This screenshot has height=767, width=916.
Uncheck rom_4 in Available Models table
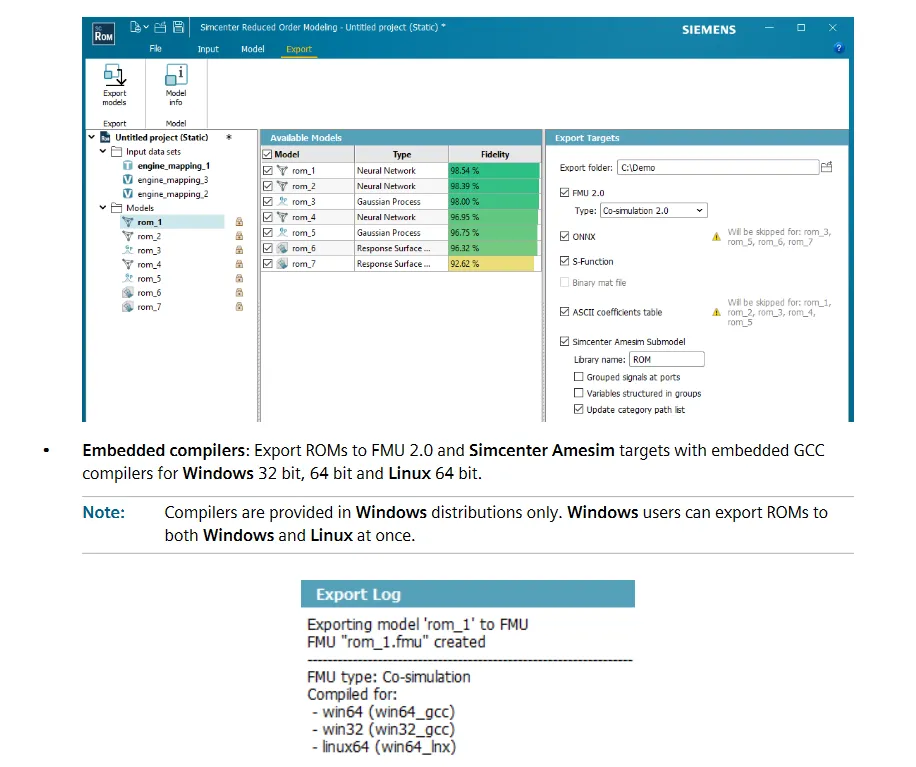pyautogui.click(x=268, y=217)
